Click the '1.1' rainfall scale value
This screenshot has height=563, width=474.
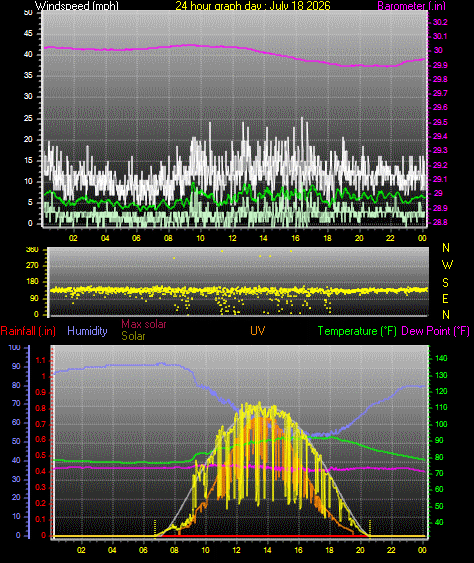[x=41, y=360]
